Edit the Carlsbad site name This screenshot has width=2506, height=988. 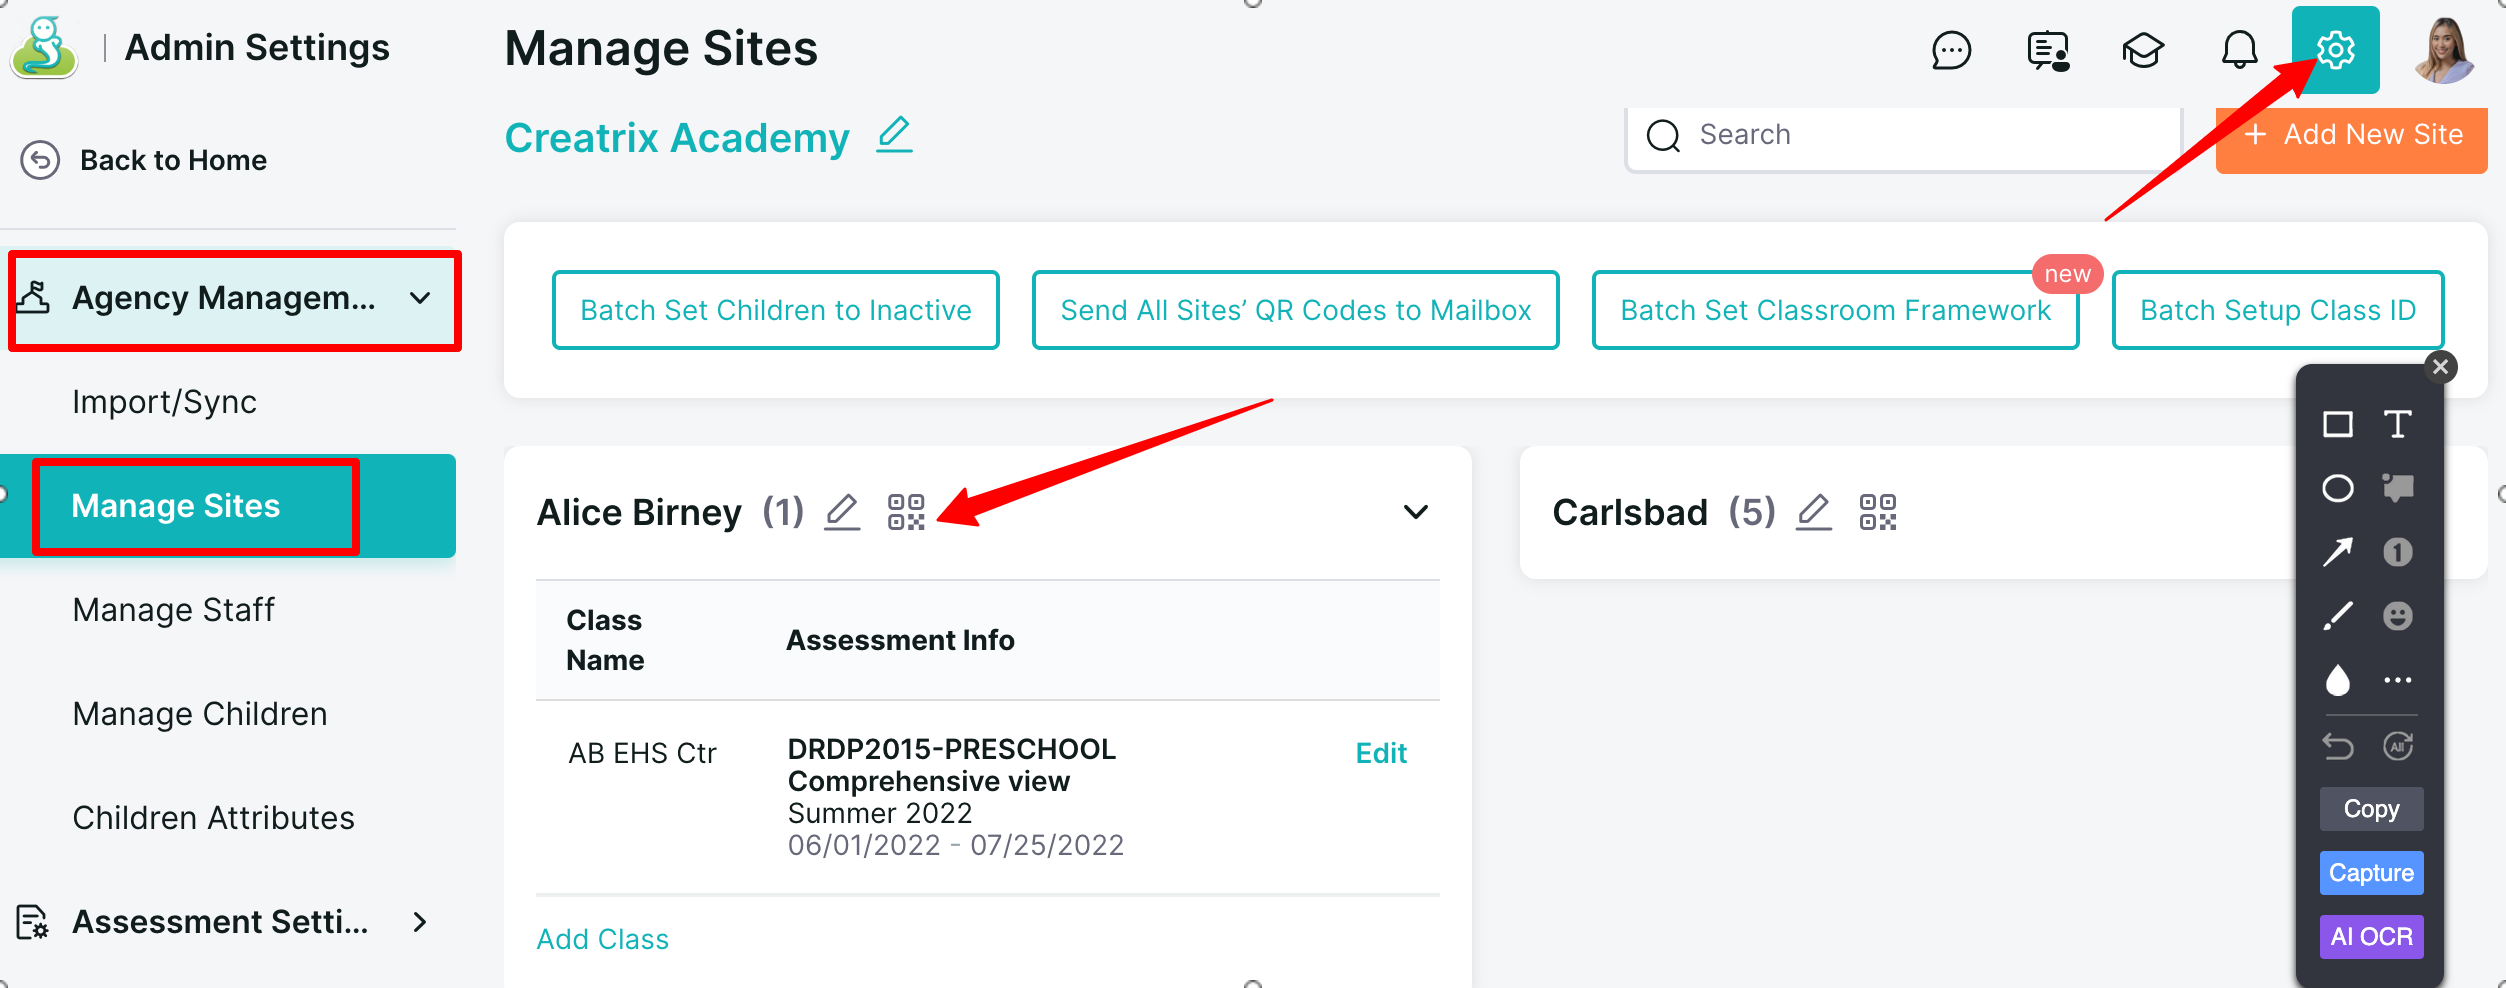coord(1813,512)
